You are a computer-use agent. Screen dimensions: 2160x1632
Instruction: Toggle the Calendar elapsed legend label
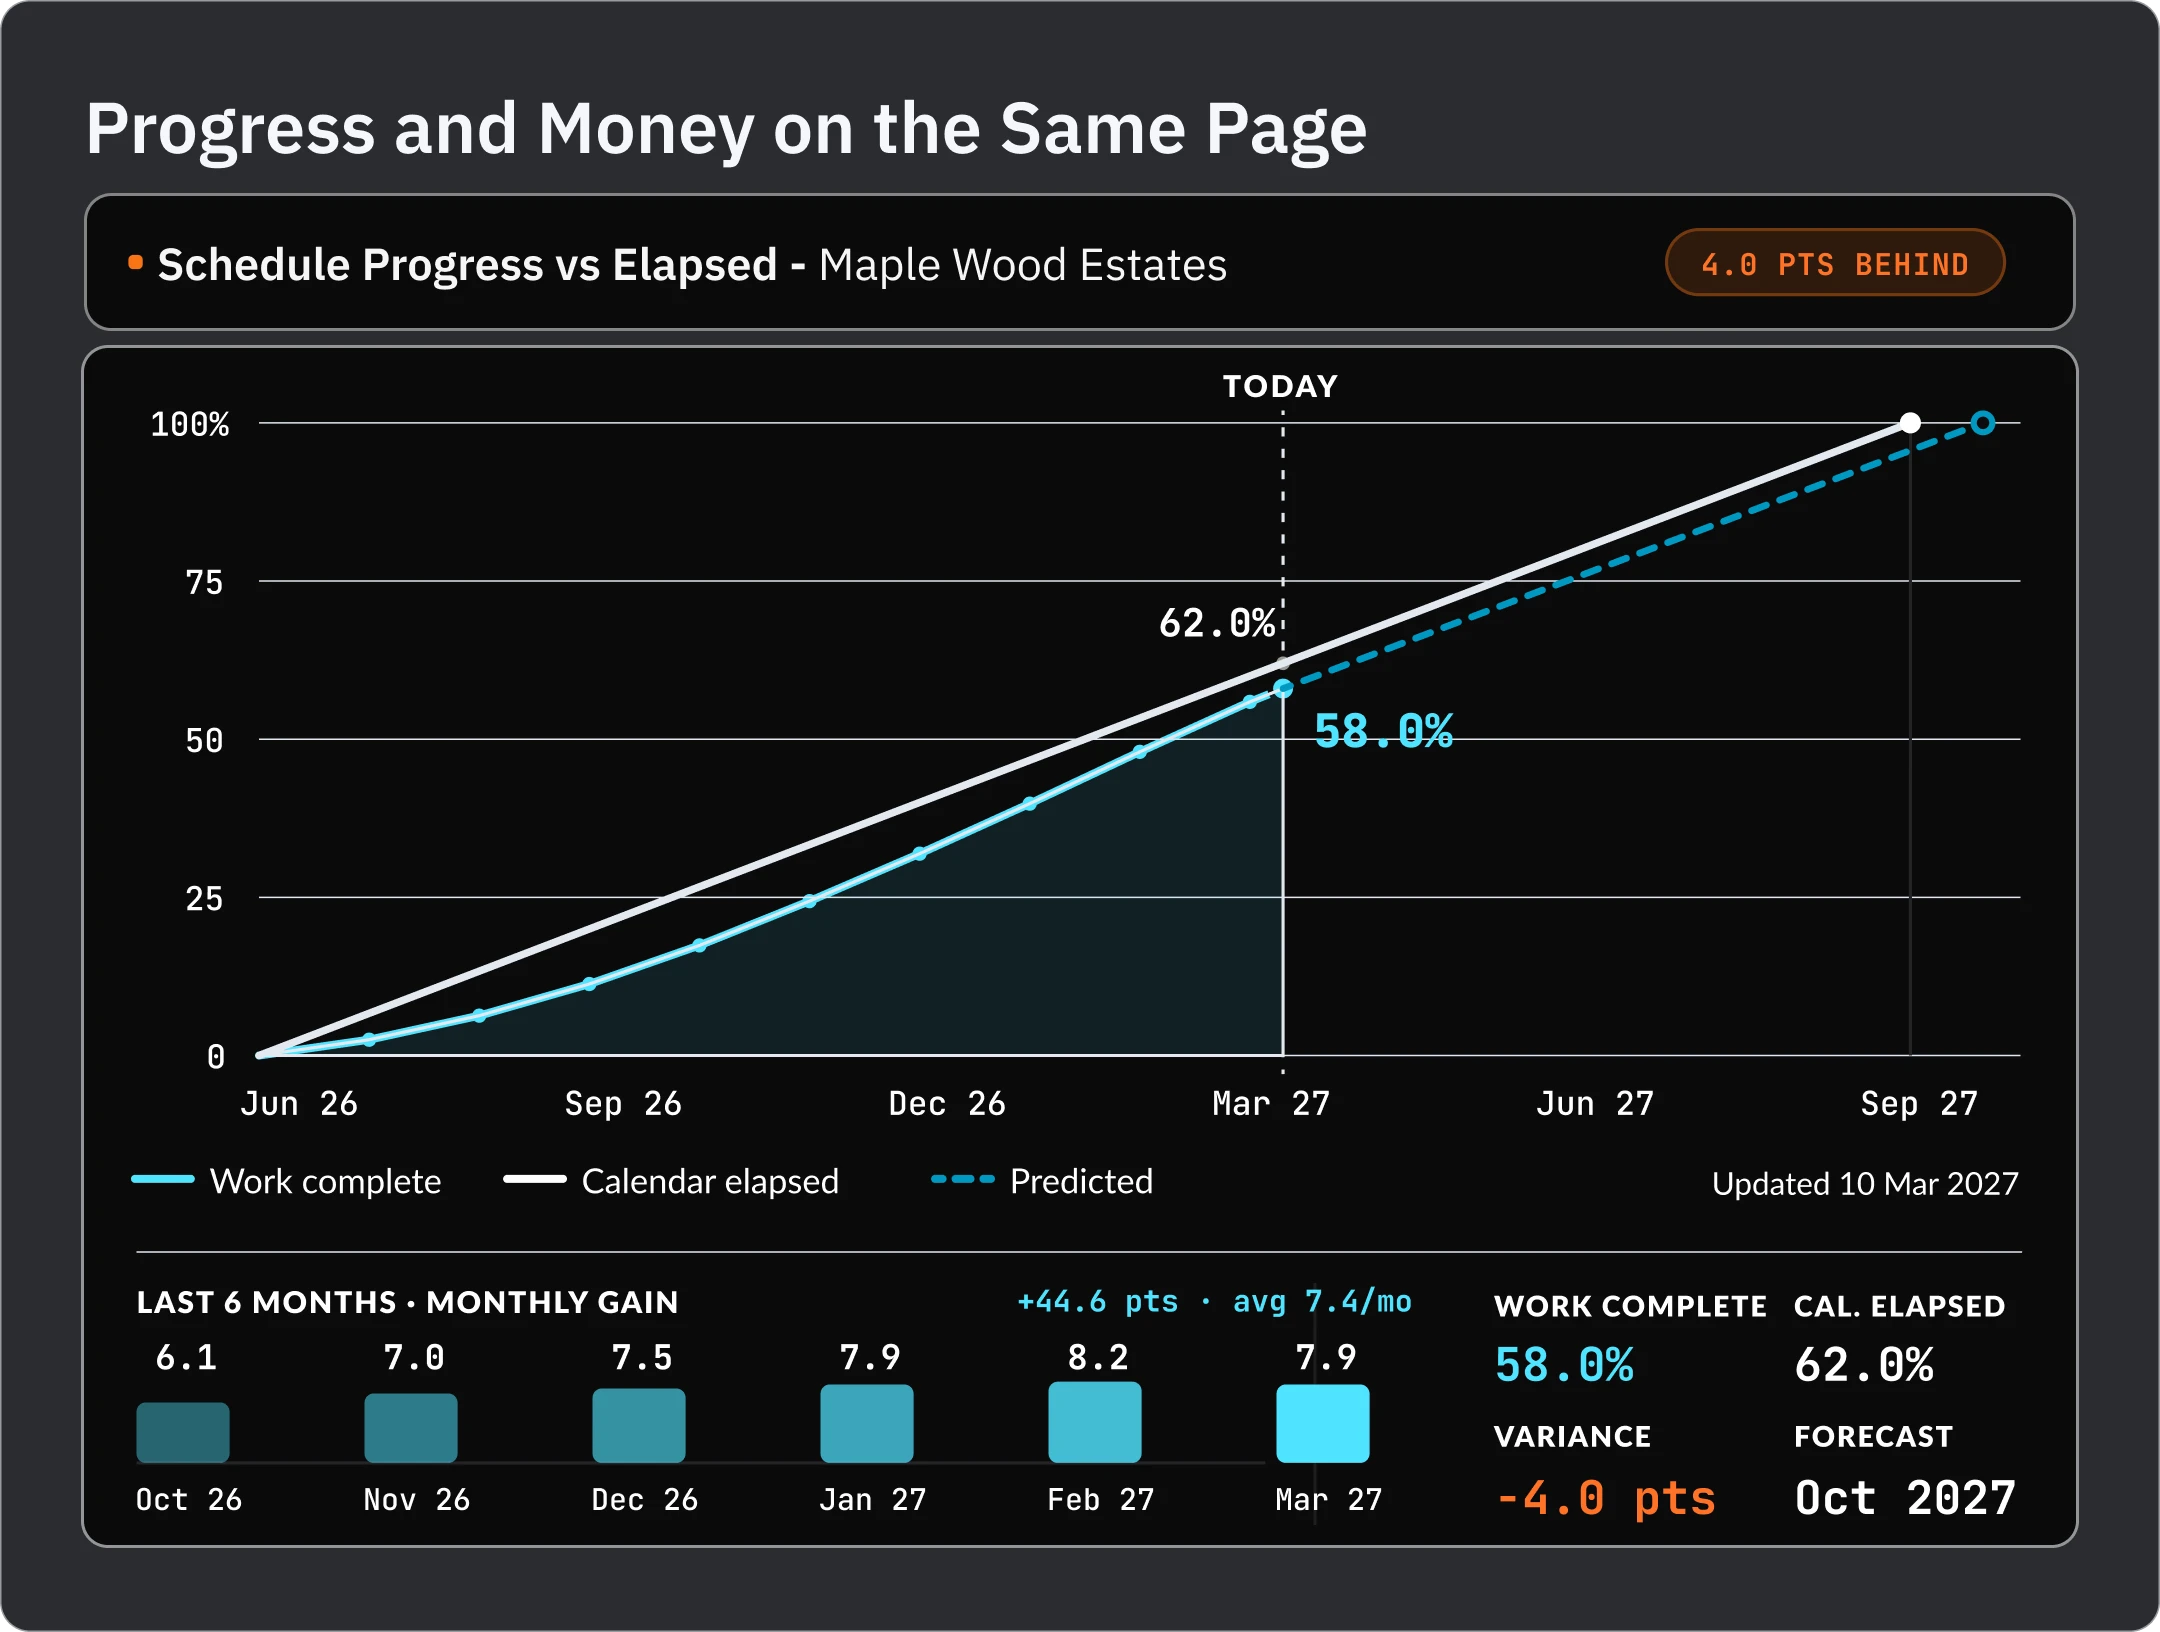point(710,1181)
